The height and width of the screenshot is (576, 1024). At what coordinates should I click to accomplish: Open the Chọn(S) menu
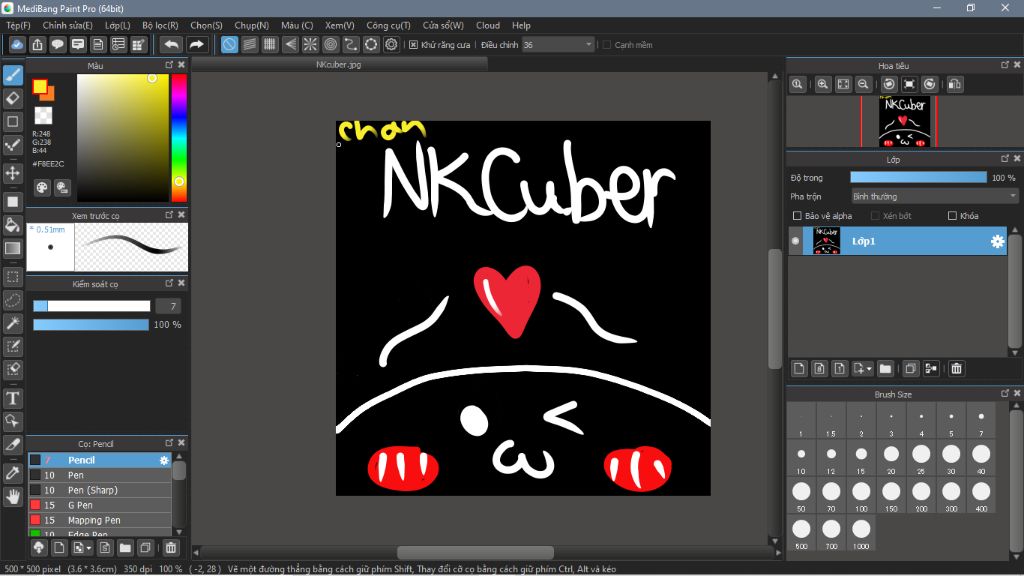206,25
